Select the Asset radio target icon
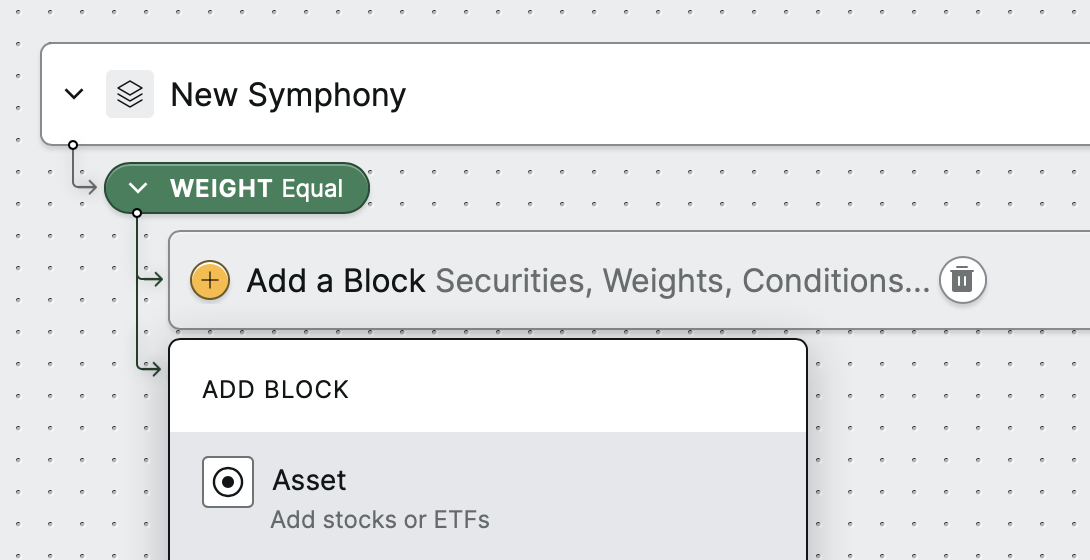Screen dimensions: 1090x560 pos(228,482)
